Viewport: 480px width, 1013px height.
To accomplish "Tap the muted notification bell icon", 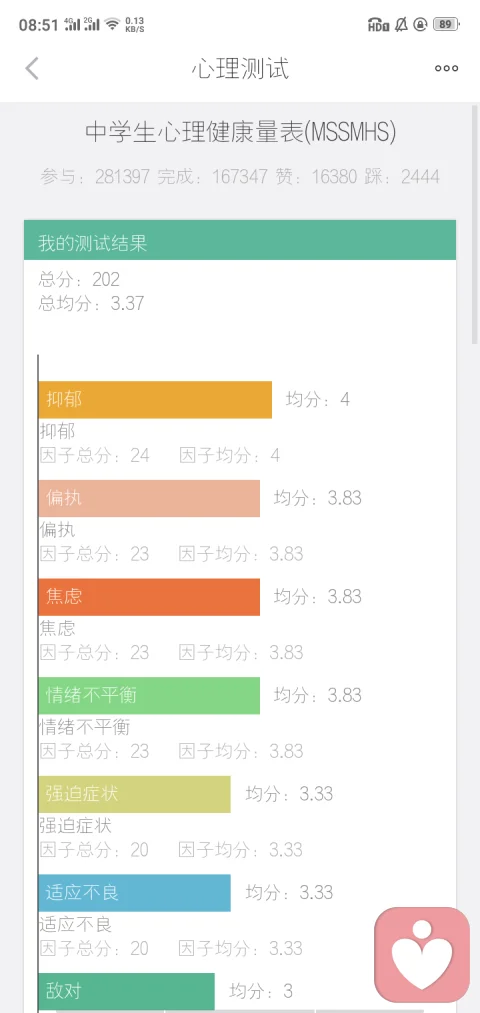I will pos(401,25).
